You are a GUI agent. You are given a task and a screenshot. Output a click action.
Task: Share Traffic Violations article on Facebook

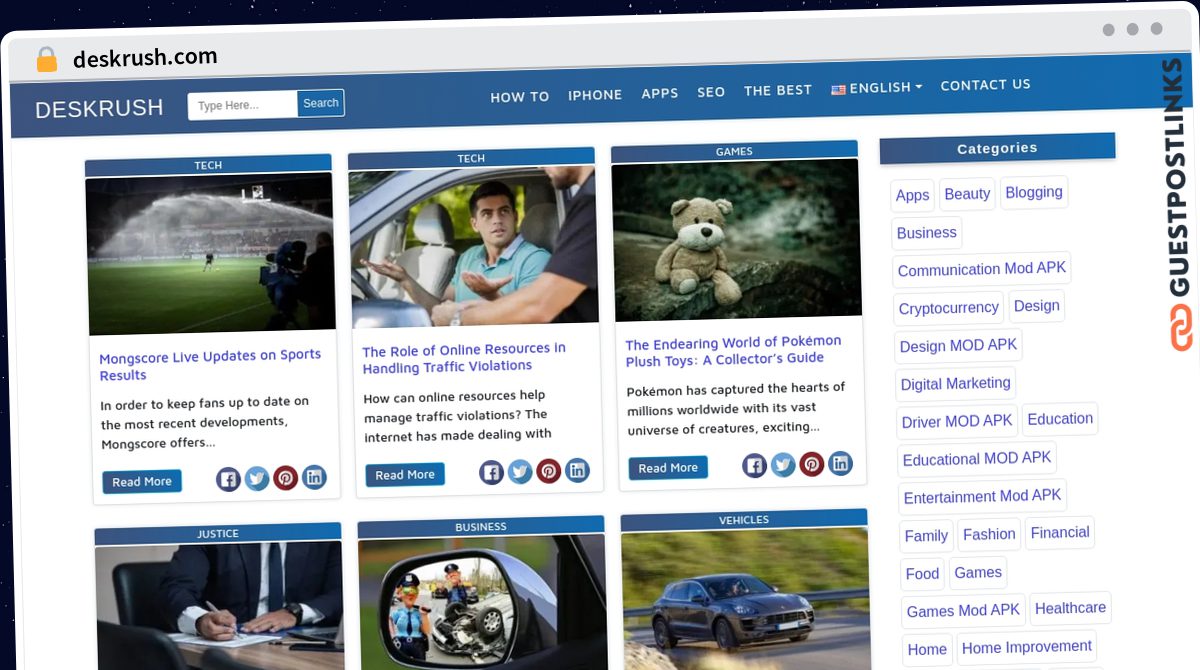(x=491, y=472)
